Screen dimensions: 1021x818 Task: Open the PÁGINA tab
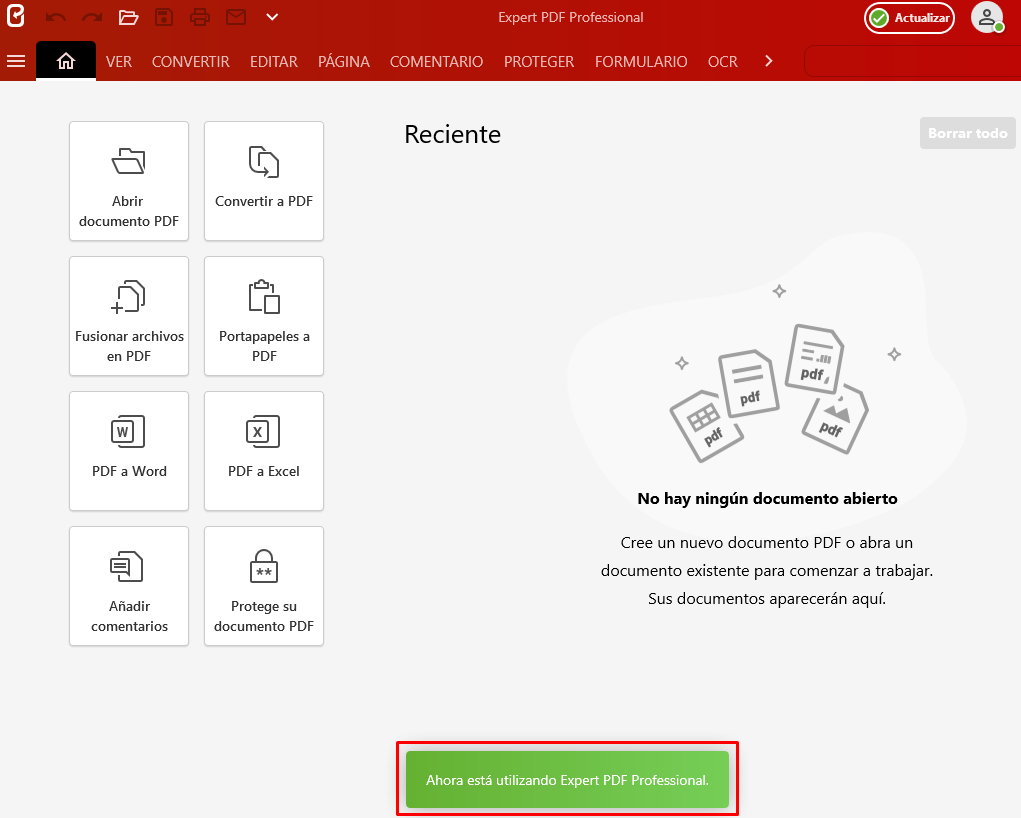pos(344,61)
